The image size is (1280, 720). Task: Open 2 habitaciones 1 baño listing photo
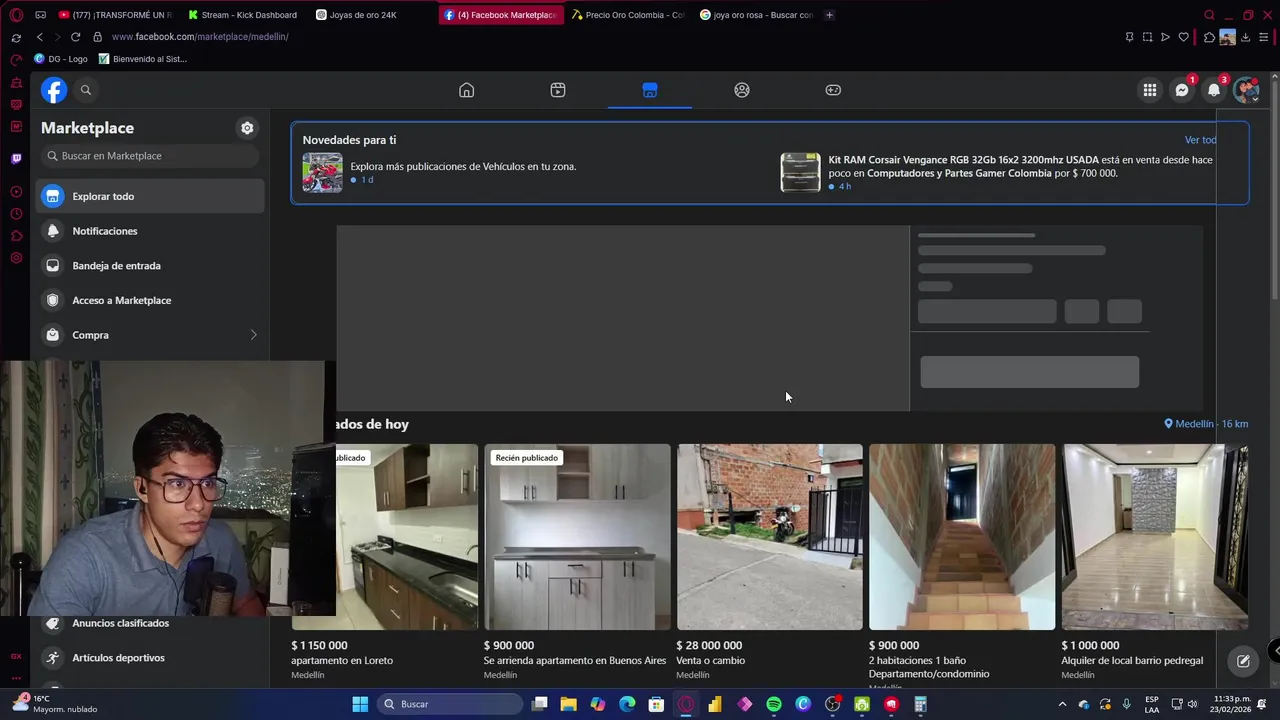click(962, 537)
